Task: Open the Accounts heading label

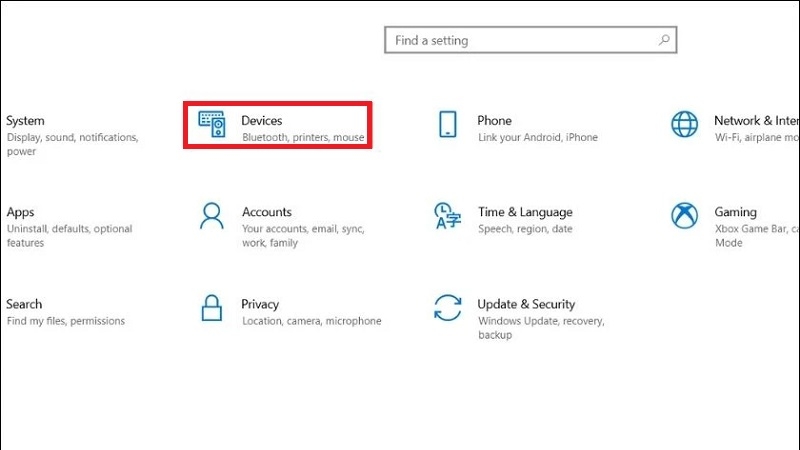Action: coord(267,212)
